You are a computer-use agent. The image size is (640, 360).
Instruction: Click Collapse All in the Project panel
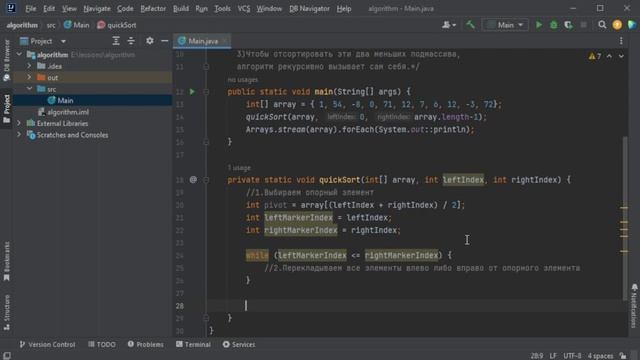click(x=131, y=41)
